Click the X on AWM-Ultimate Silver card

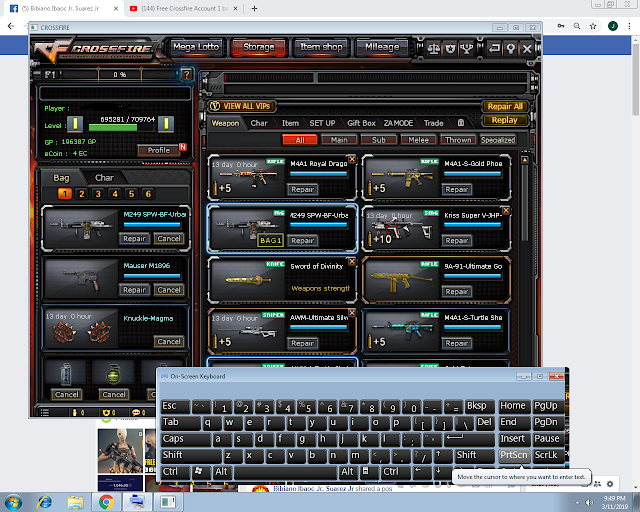coord(352,313)
